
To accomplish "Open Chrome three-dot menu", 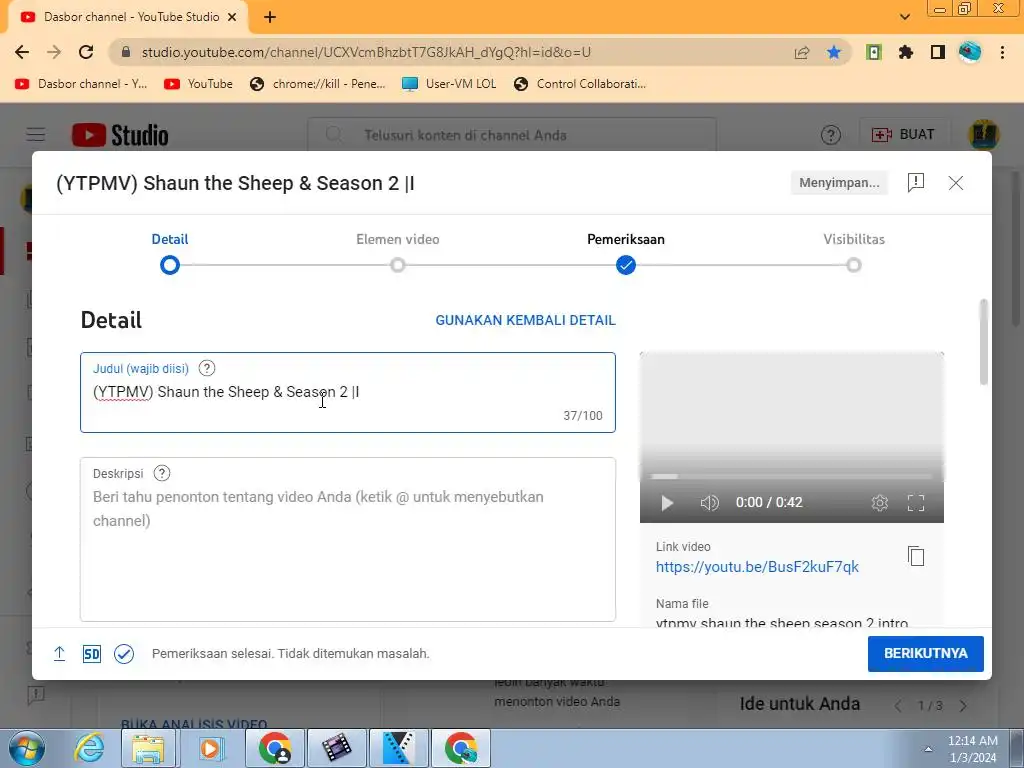I will pos(1002,52).
